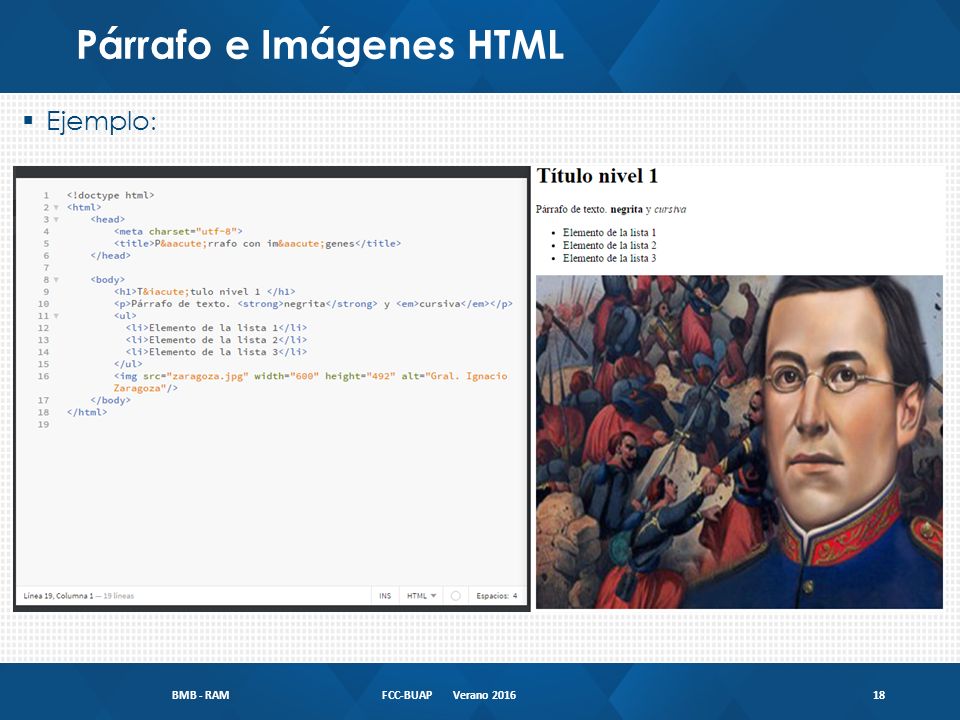Collapse the html tag fold arrow on line 2
Screen dimensions: 960x720
56,208
